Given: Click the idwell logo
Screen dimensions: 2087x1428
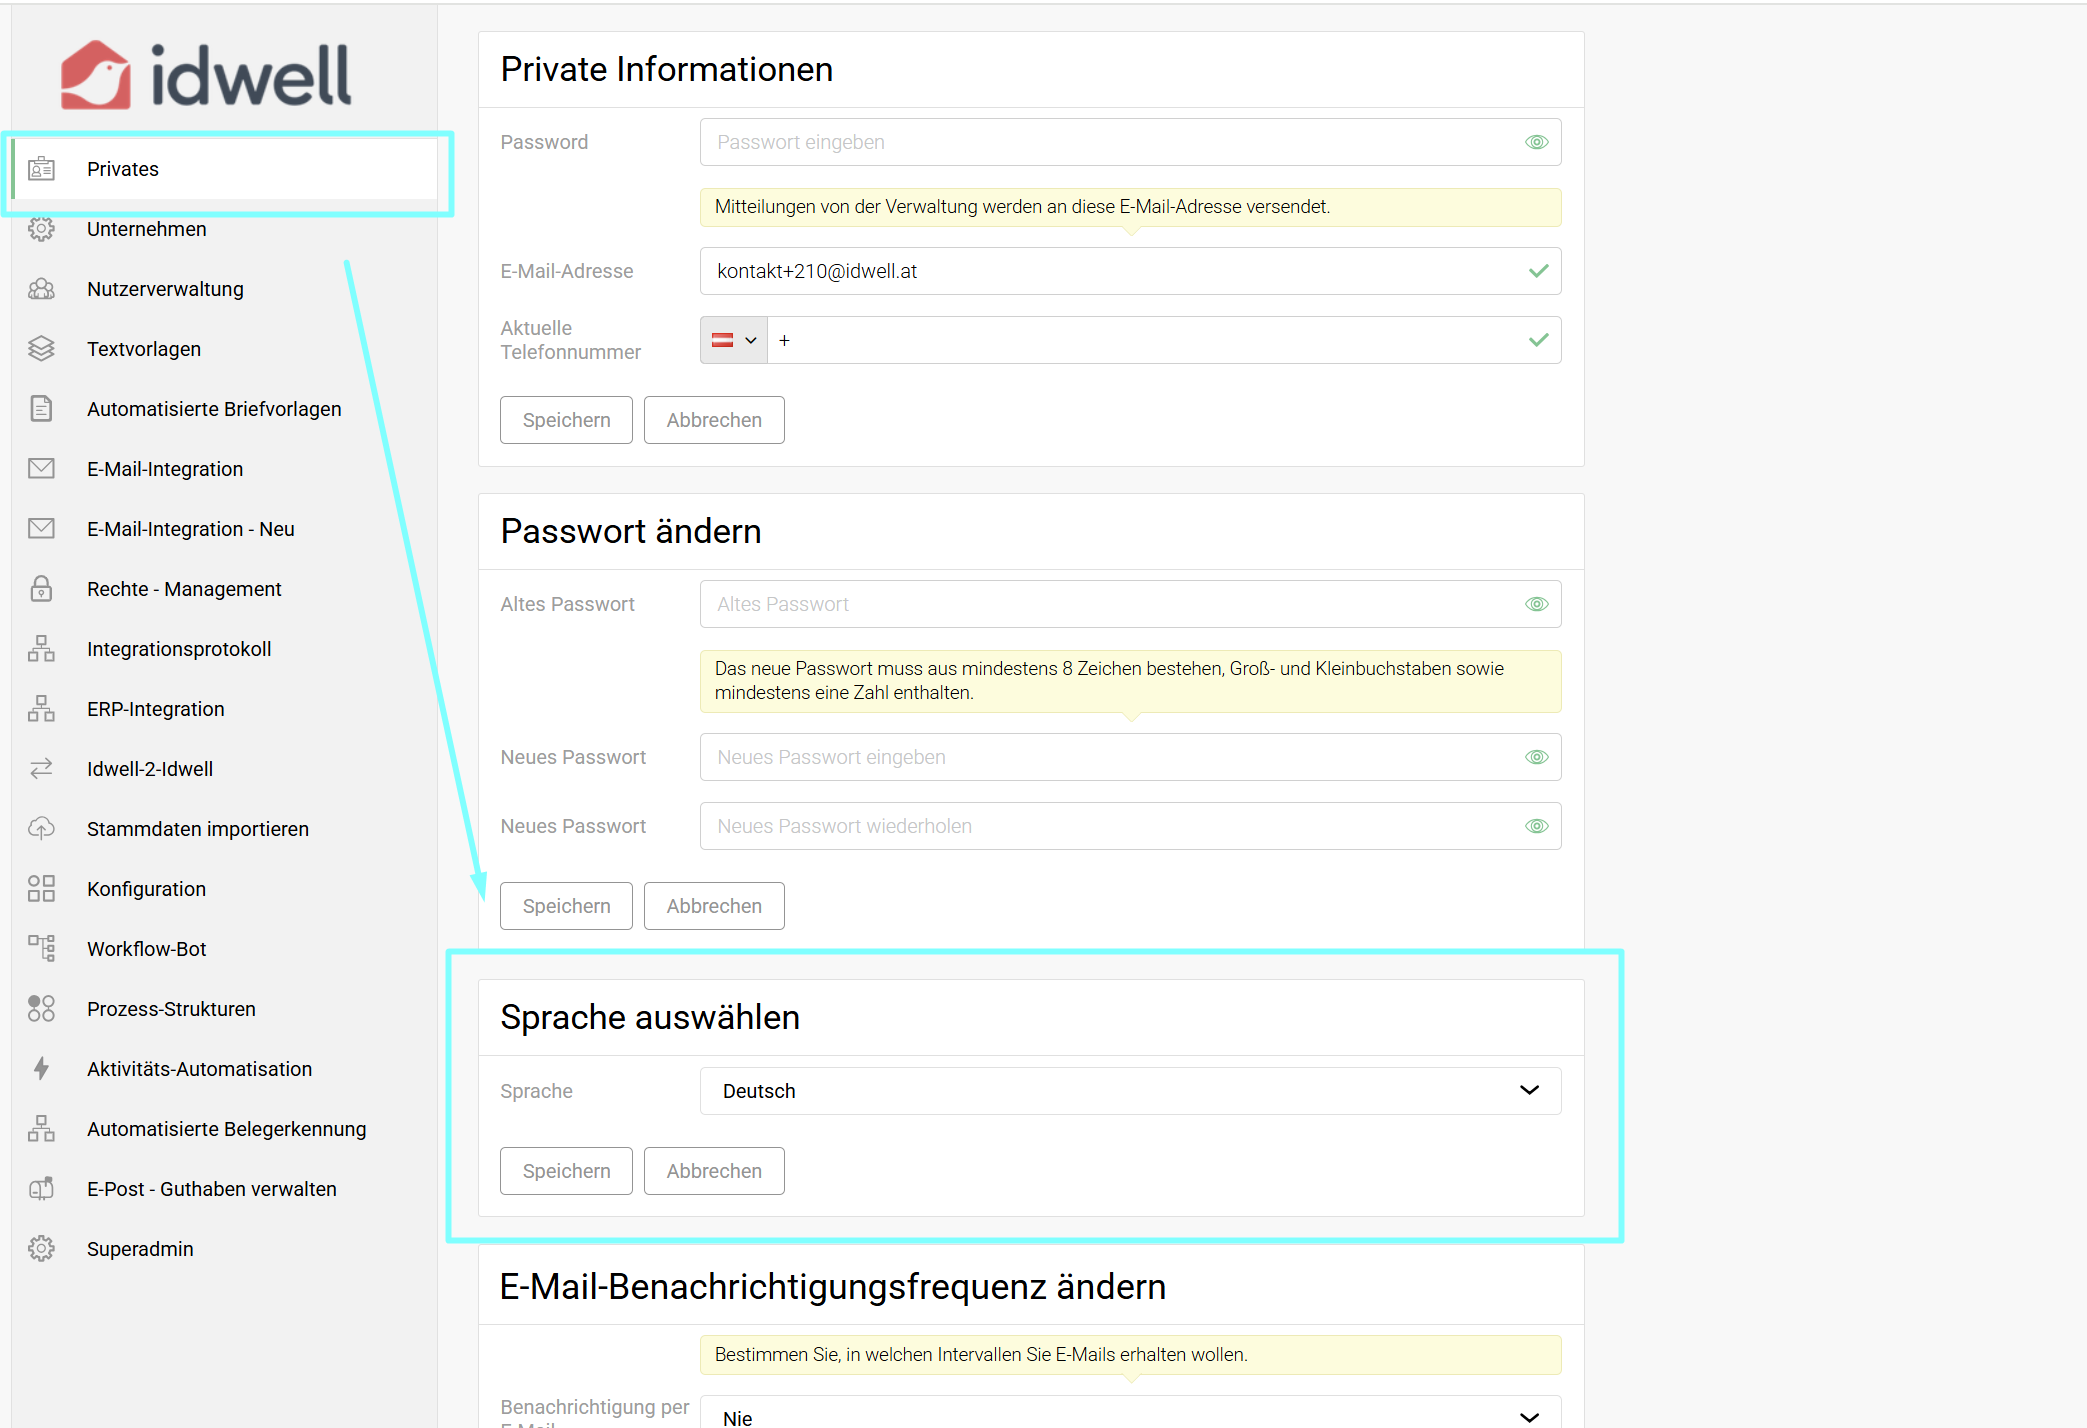Looking at the screenshot, I should pos(206,75).
